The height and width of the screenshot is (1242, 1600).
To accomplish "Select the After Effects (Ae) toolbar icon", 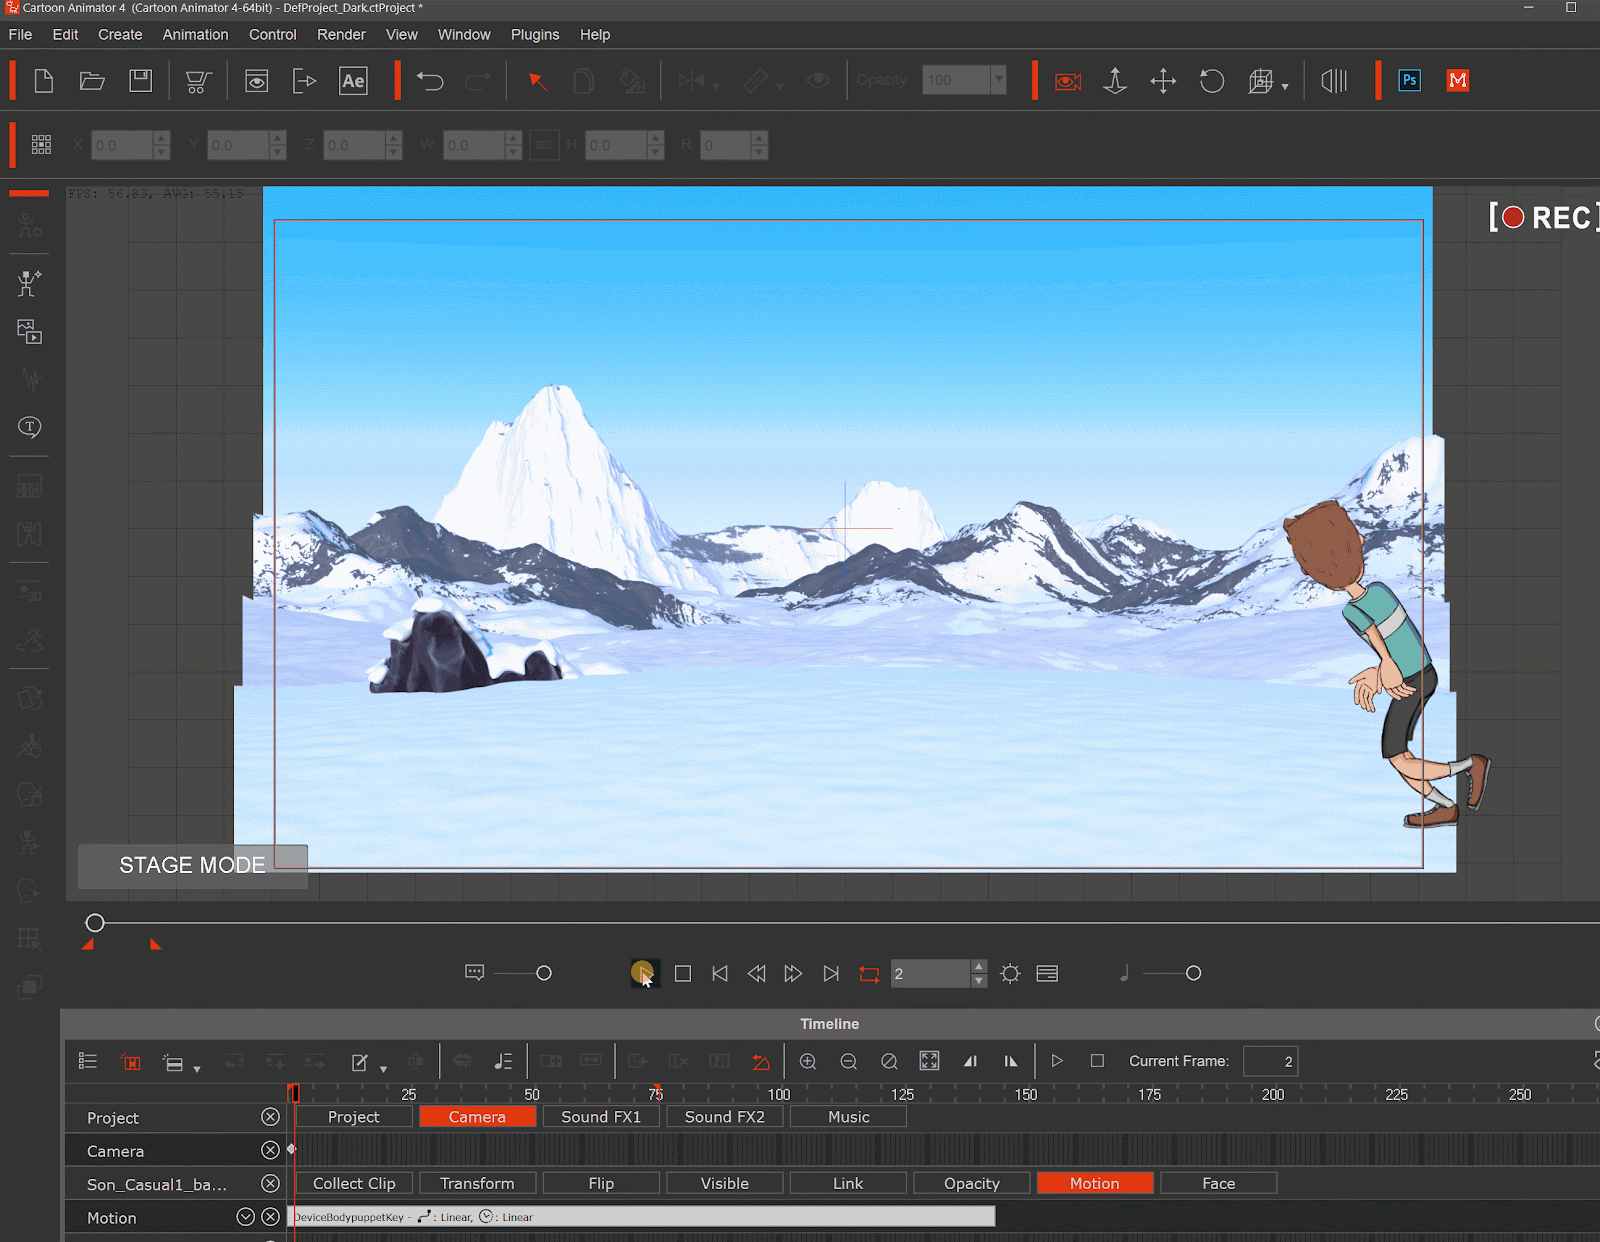I will 353,80.
